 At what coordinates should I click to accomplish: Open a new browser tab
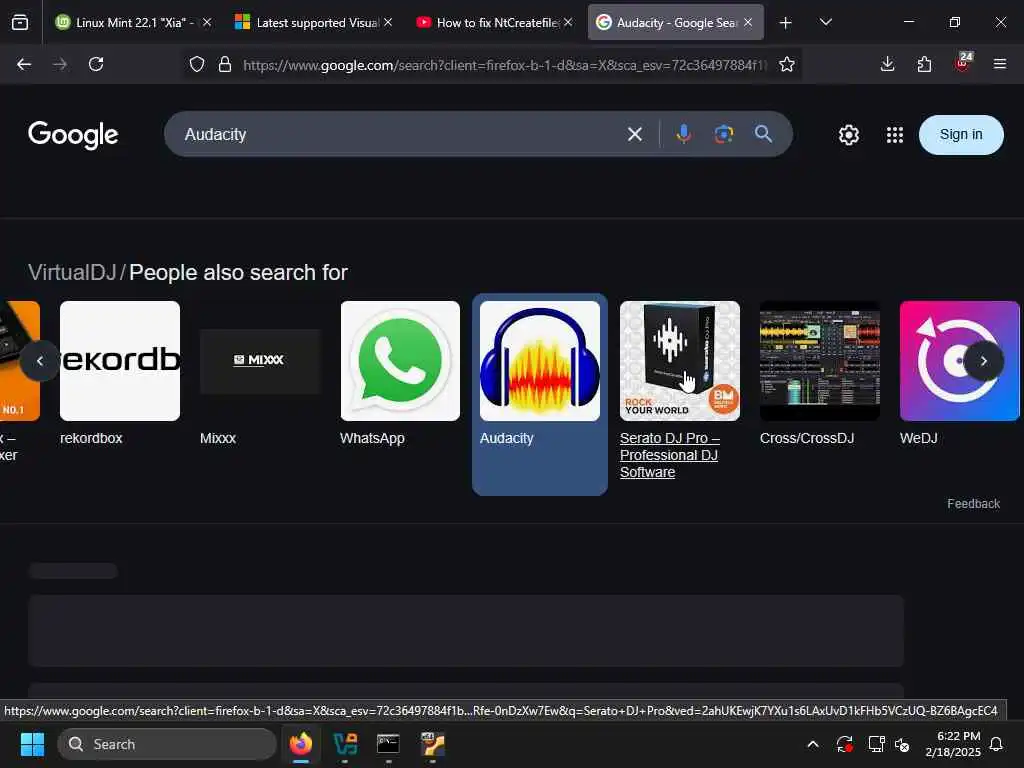(x=786, y=23)
